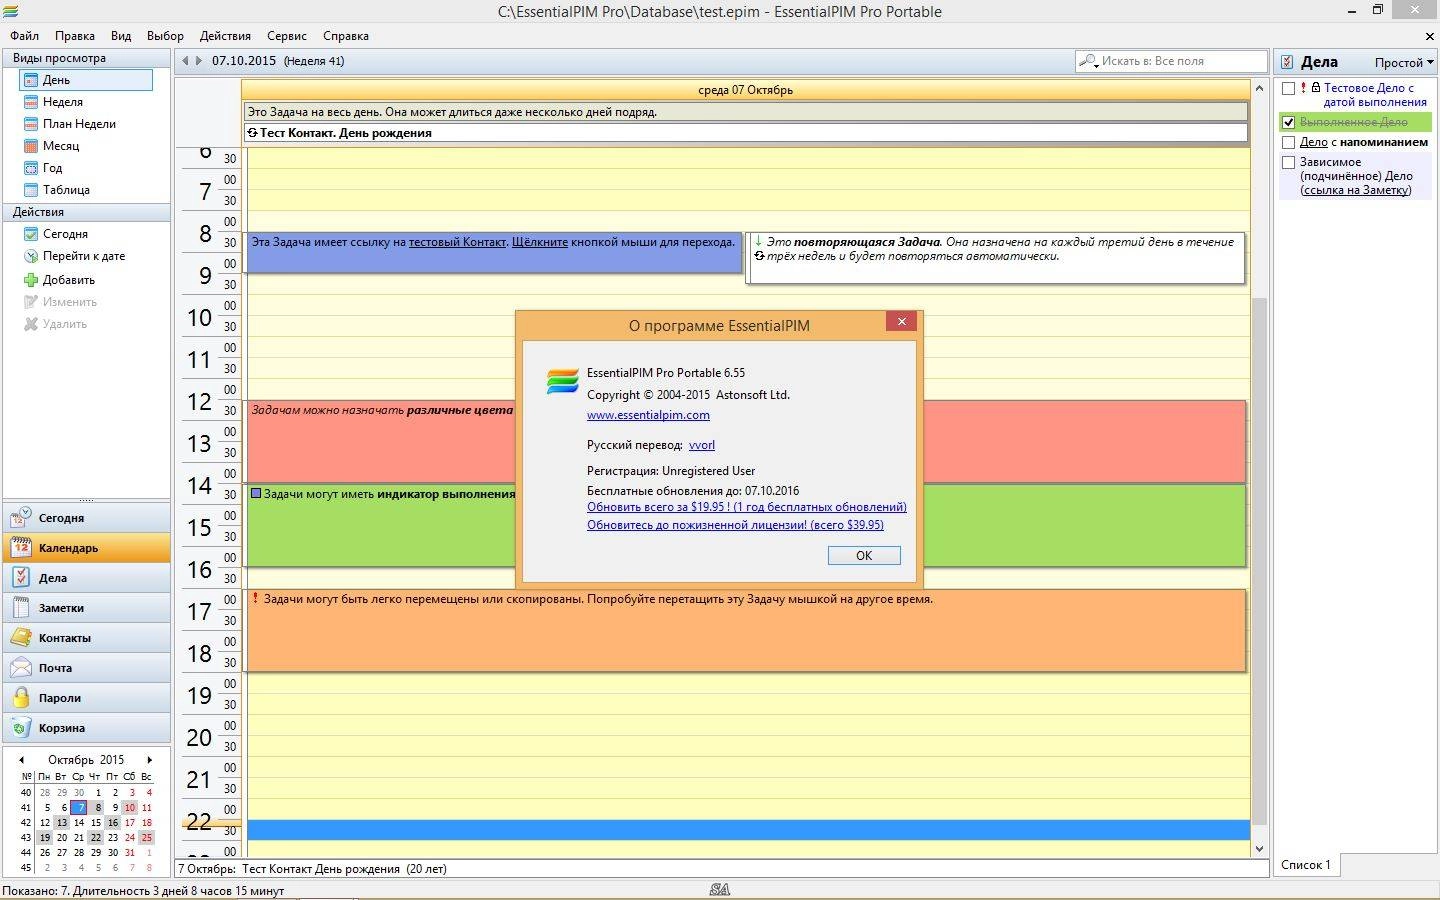The width and height of the screenshot is (1440, 900).
Task: Check the Тестовое Дело task checkbox
Action: [1289, 88]
